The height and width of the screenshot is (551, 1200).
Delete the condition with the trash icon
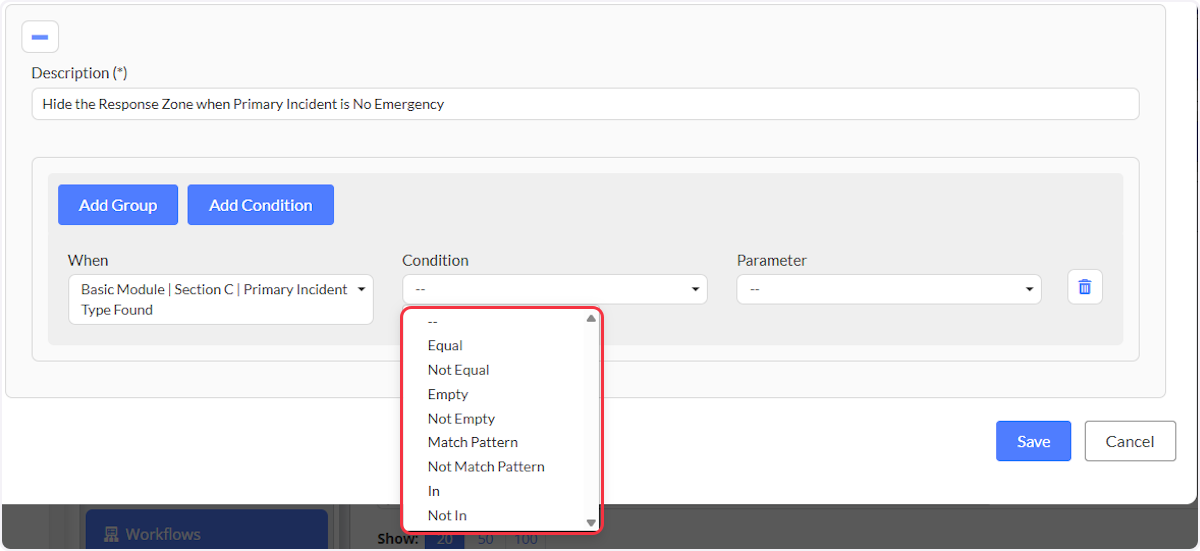pos(1085,288)
